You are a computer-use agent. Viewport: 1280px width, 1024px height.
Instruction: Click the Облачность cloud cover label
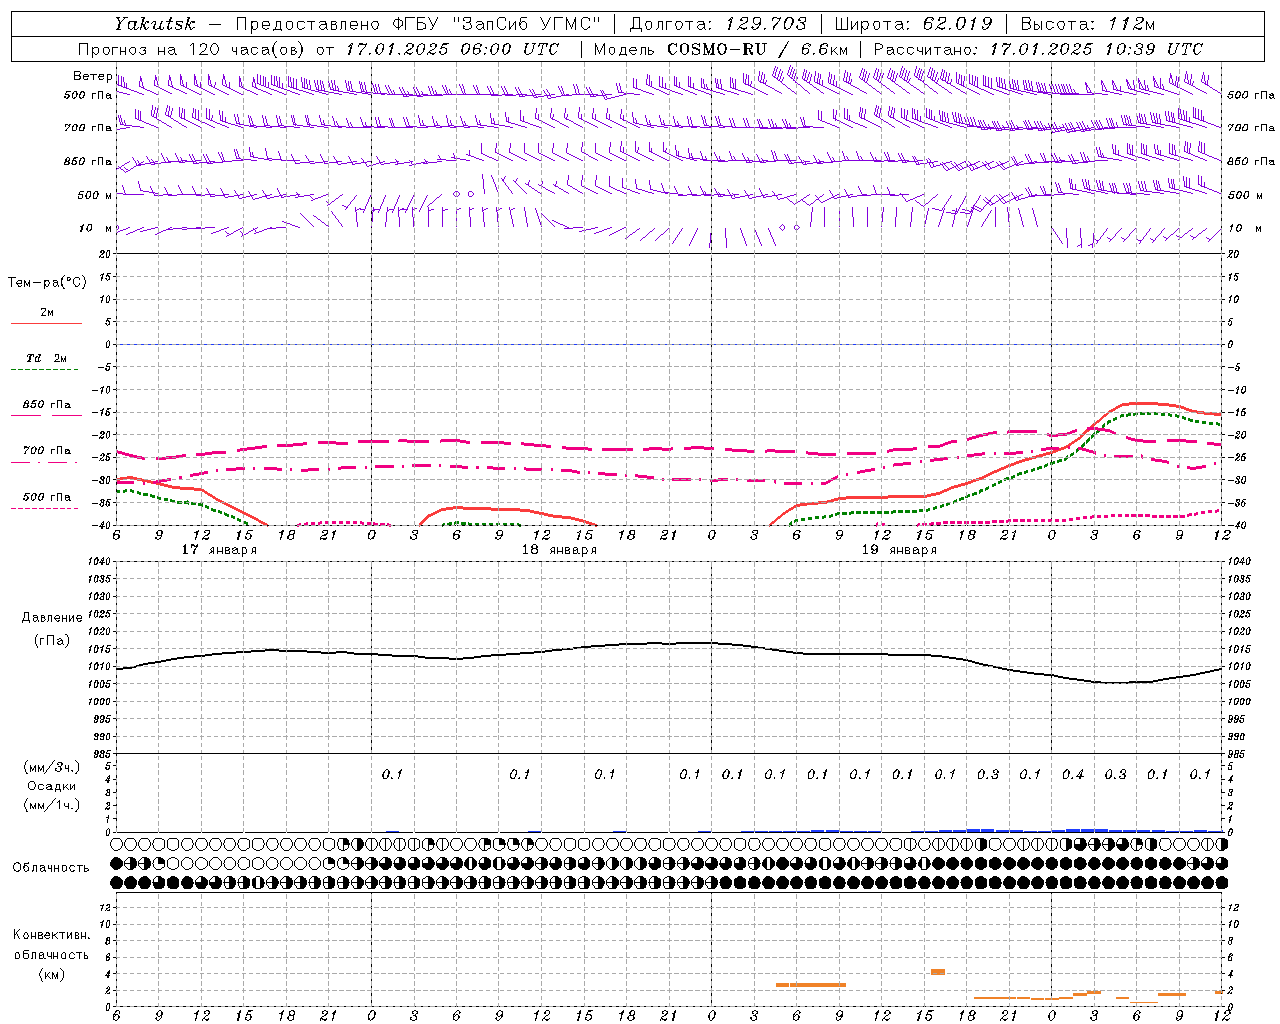coord(51,867)
